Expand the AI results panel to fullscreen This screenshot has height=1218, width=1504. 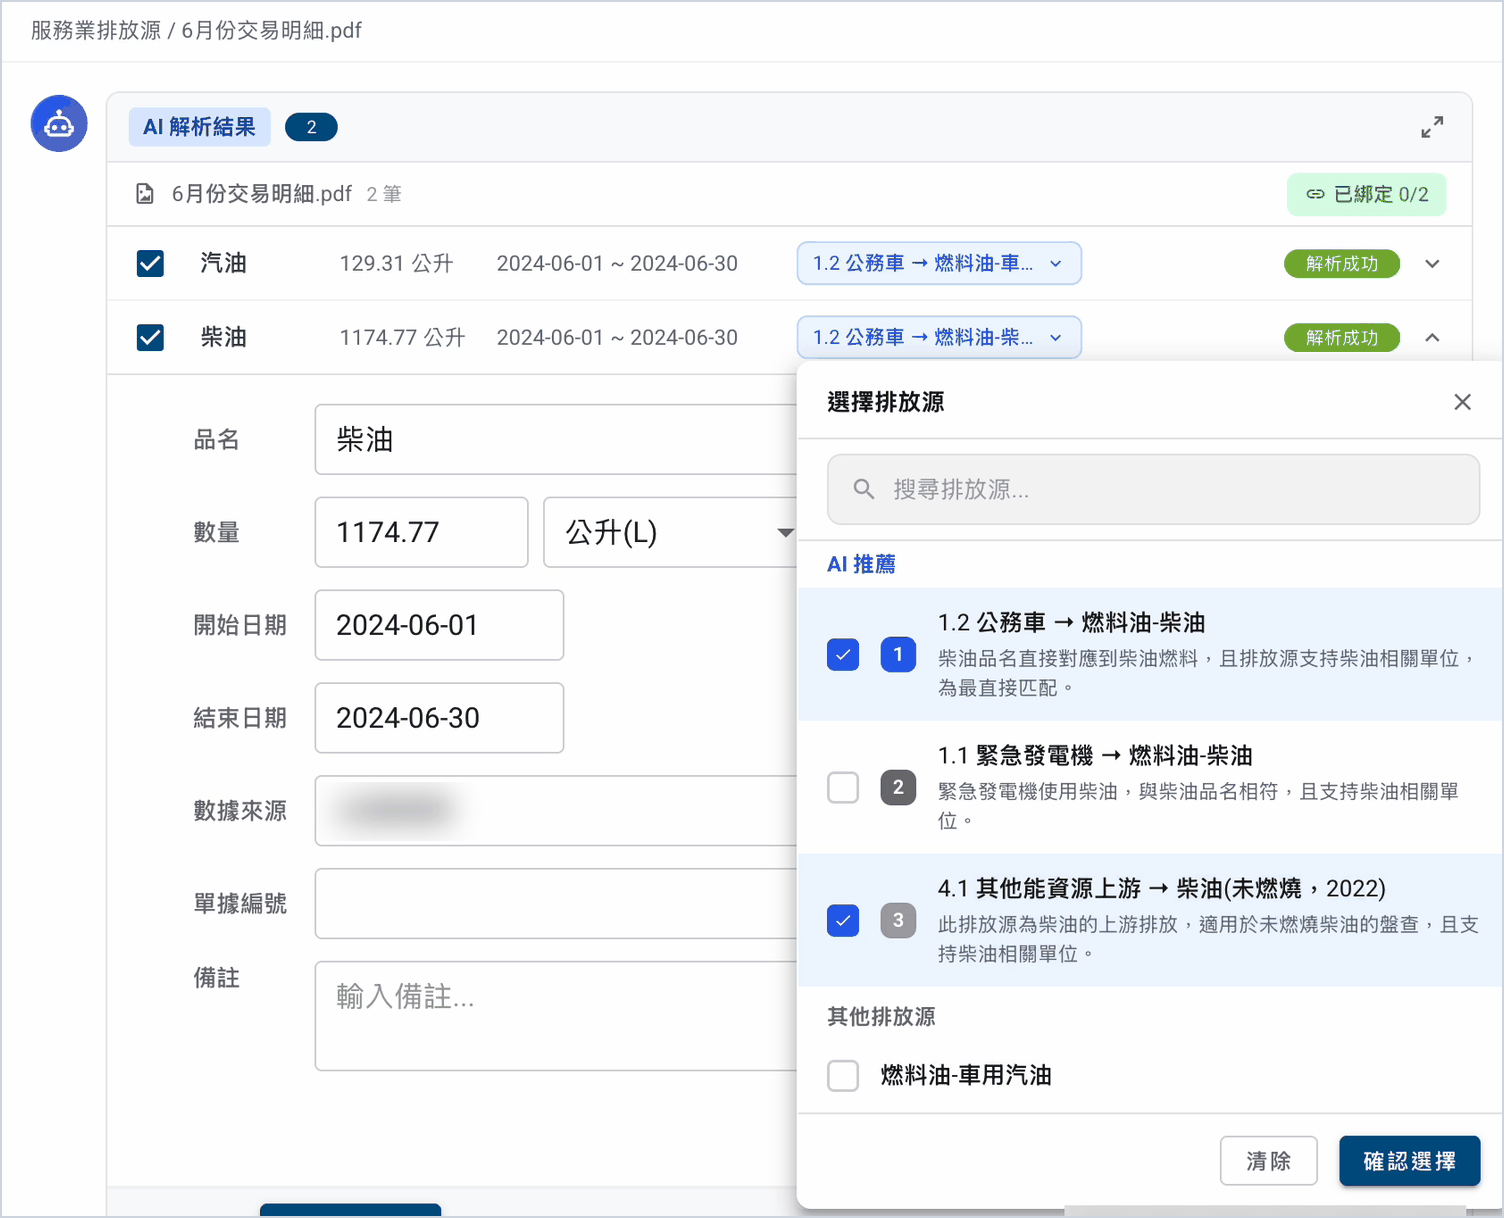coord(1432,127)
